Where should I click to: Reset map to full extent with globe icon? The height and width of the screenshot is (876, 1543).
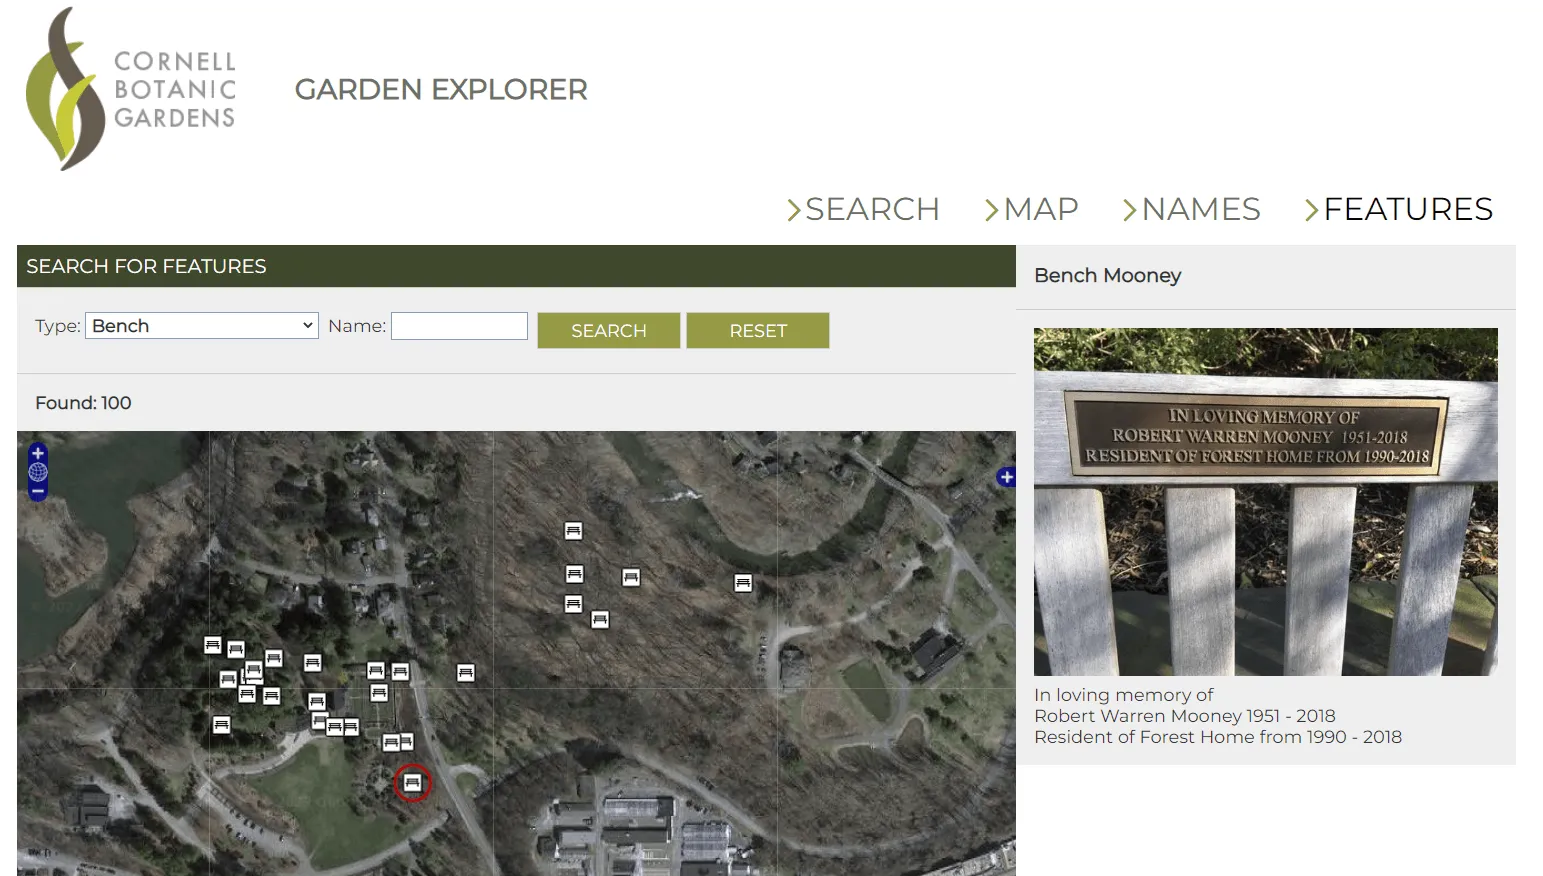click(x=38, y=472)
